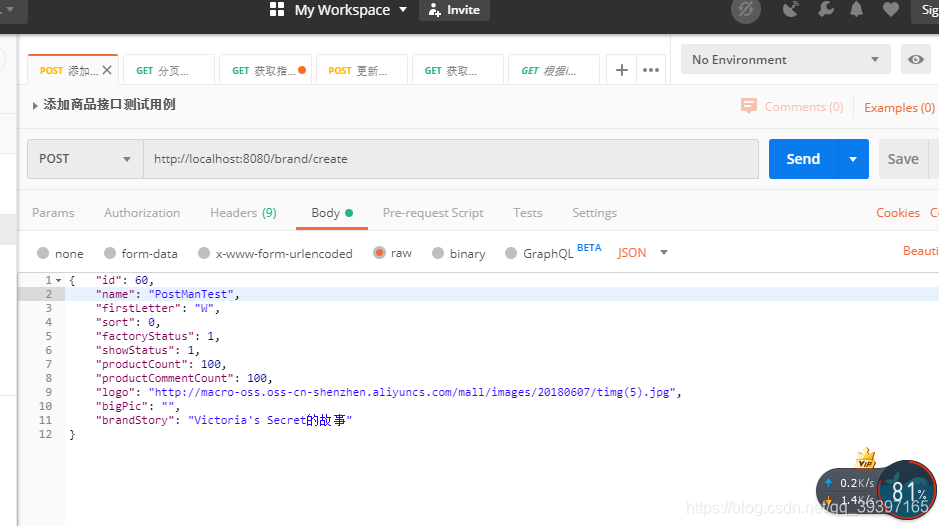Click the heart icon in header
939x526 pixels.
click(x=890, y=9)
